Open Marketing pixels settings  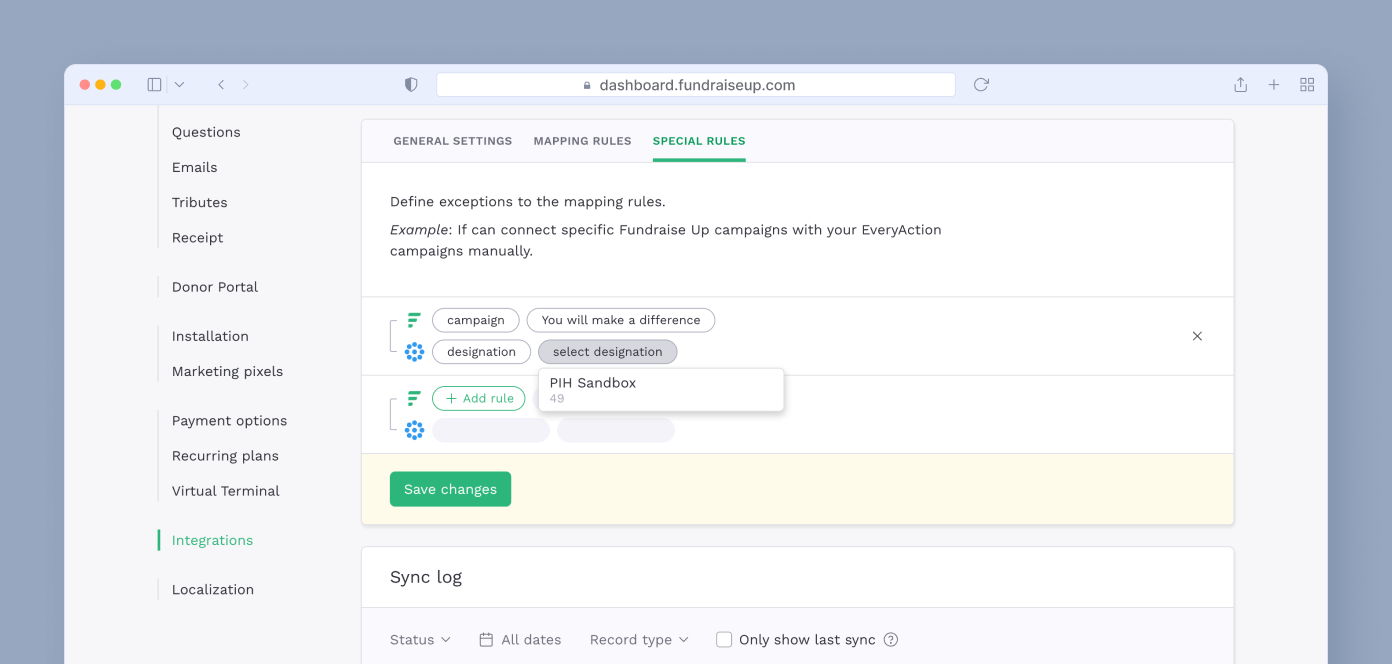(227, 371)
